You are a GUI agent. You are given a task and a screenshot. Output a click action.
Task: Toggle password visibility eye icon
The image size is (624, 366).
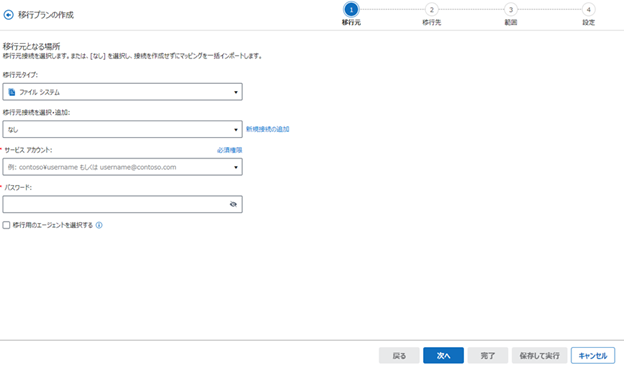click(233, 204)
